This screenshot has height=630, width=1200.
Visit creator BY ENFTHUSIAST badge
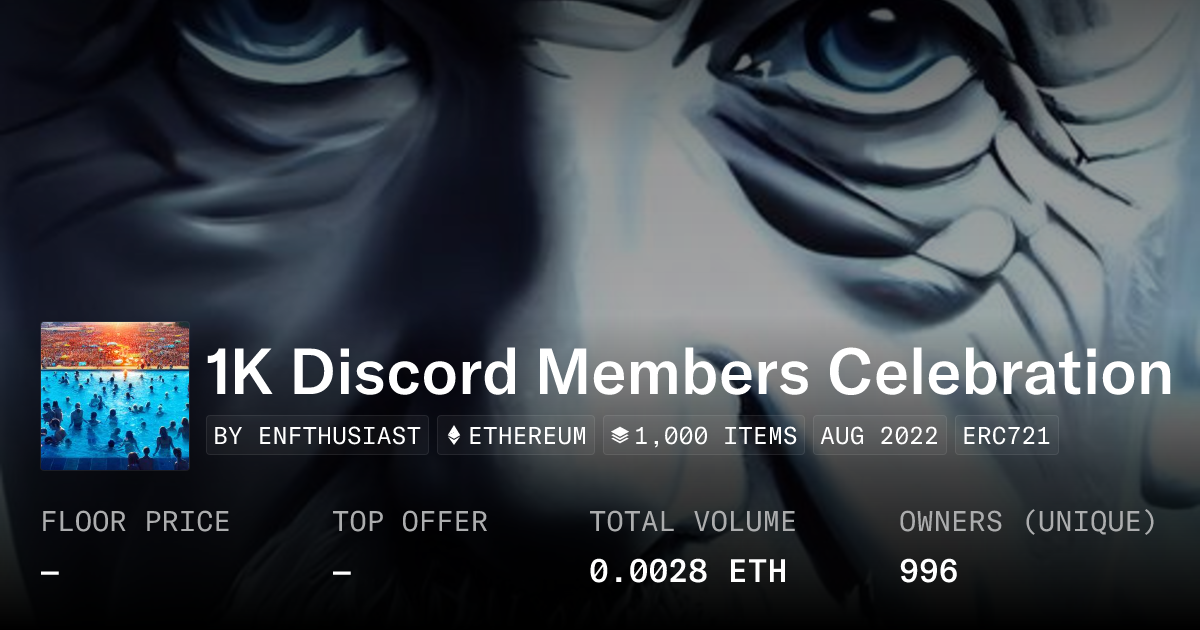pos(317,436)
